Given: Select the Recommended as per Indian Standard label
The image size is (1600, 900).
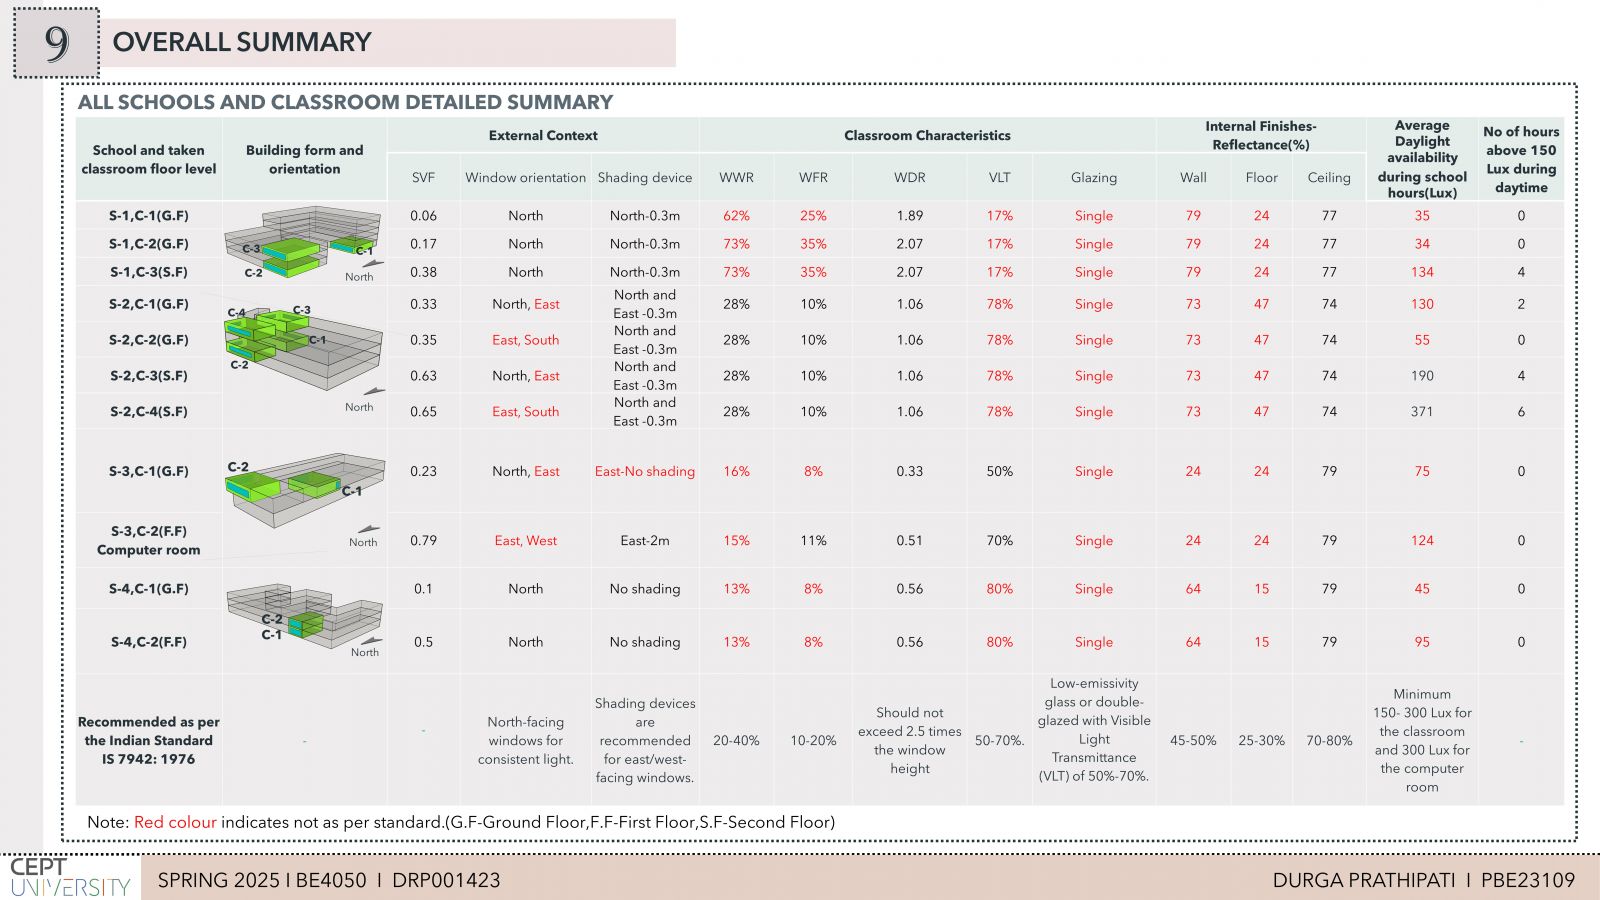Looking at the screenshot, I should tap(149, 740).
